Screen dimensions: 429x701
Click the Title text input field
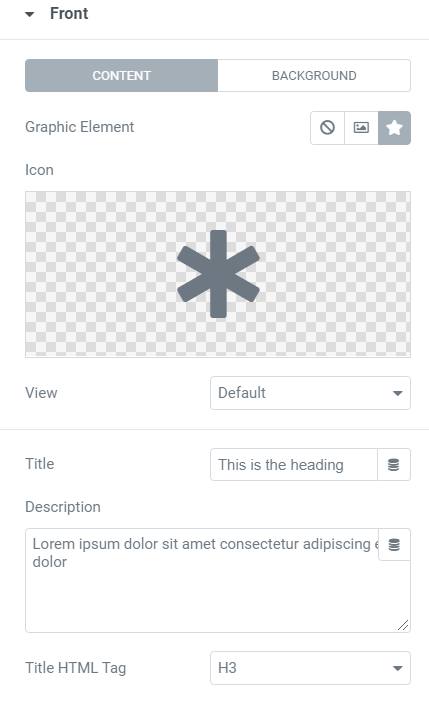294,465
